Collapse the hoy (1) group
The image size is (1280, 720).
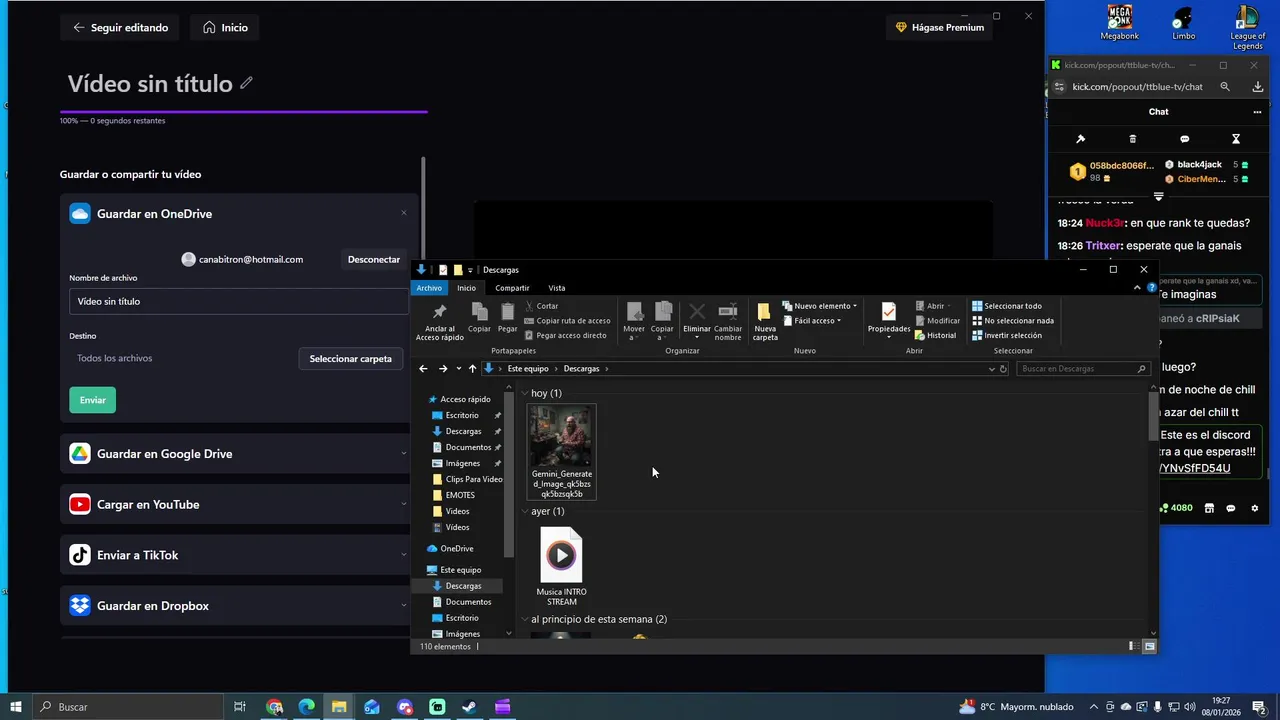pos(525,394)
